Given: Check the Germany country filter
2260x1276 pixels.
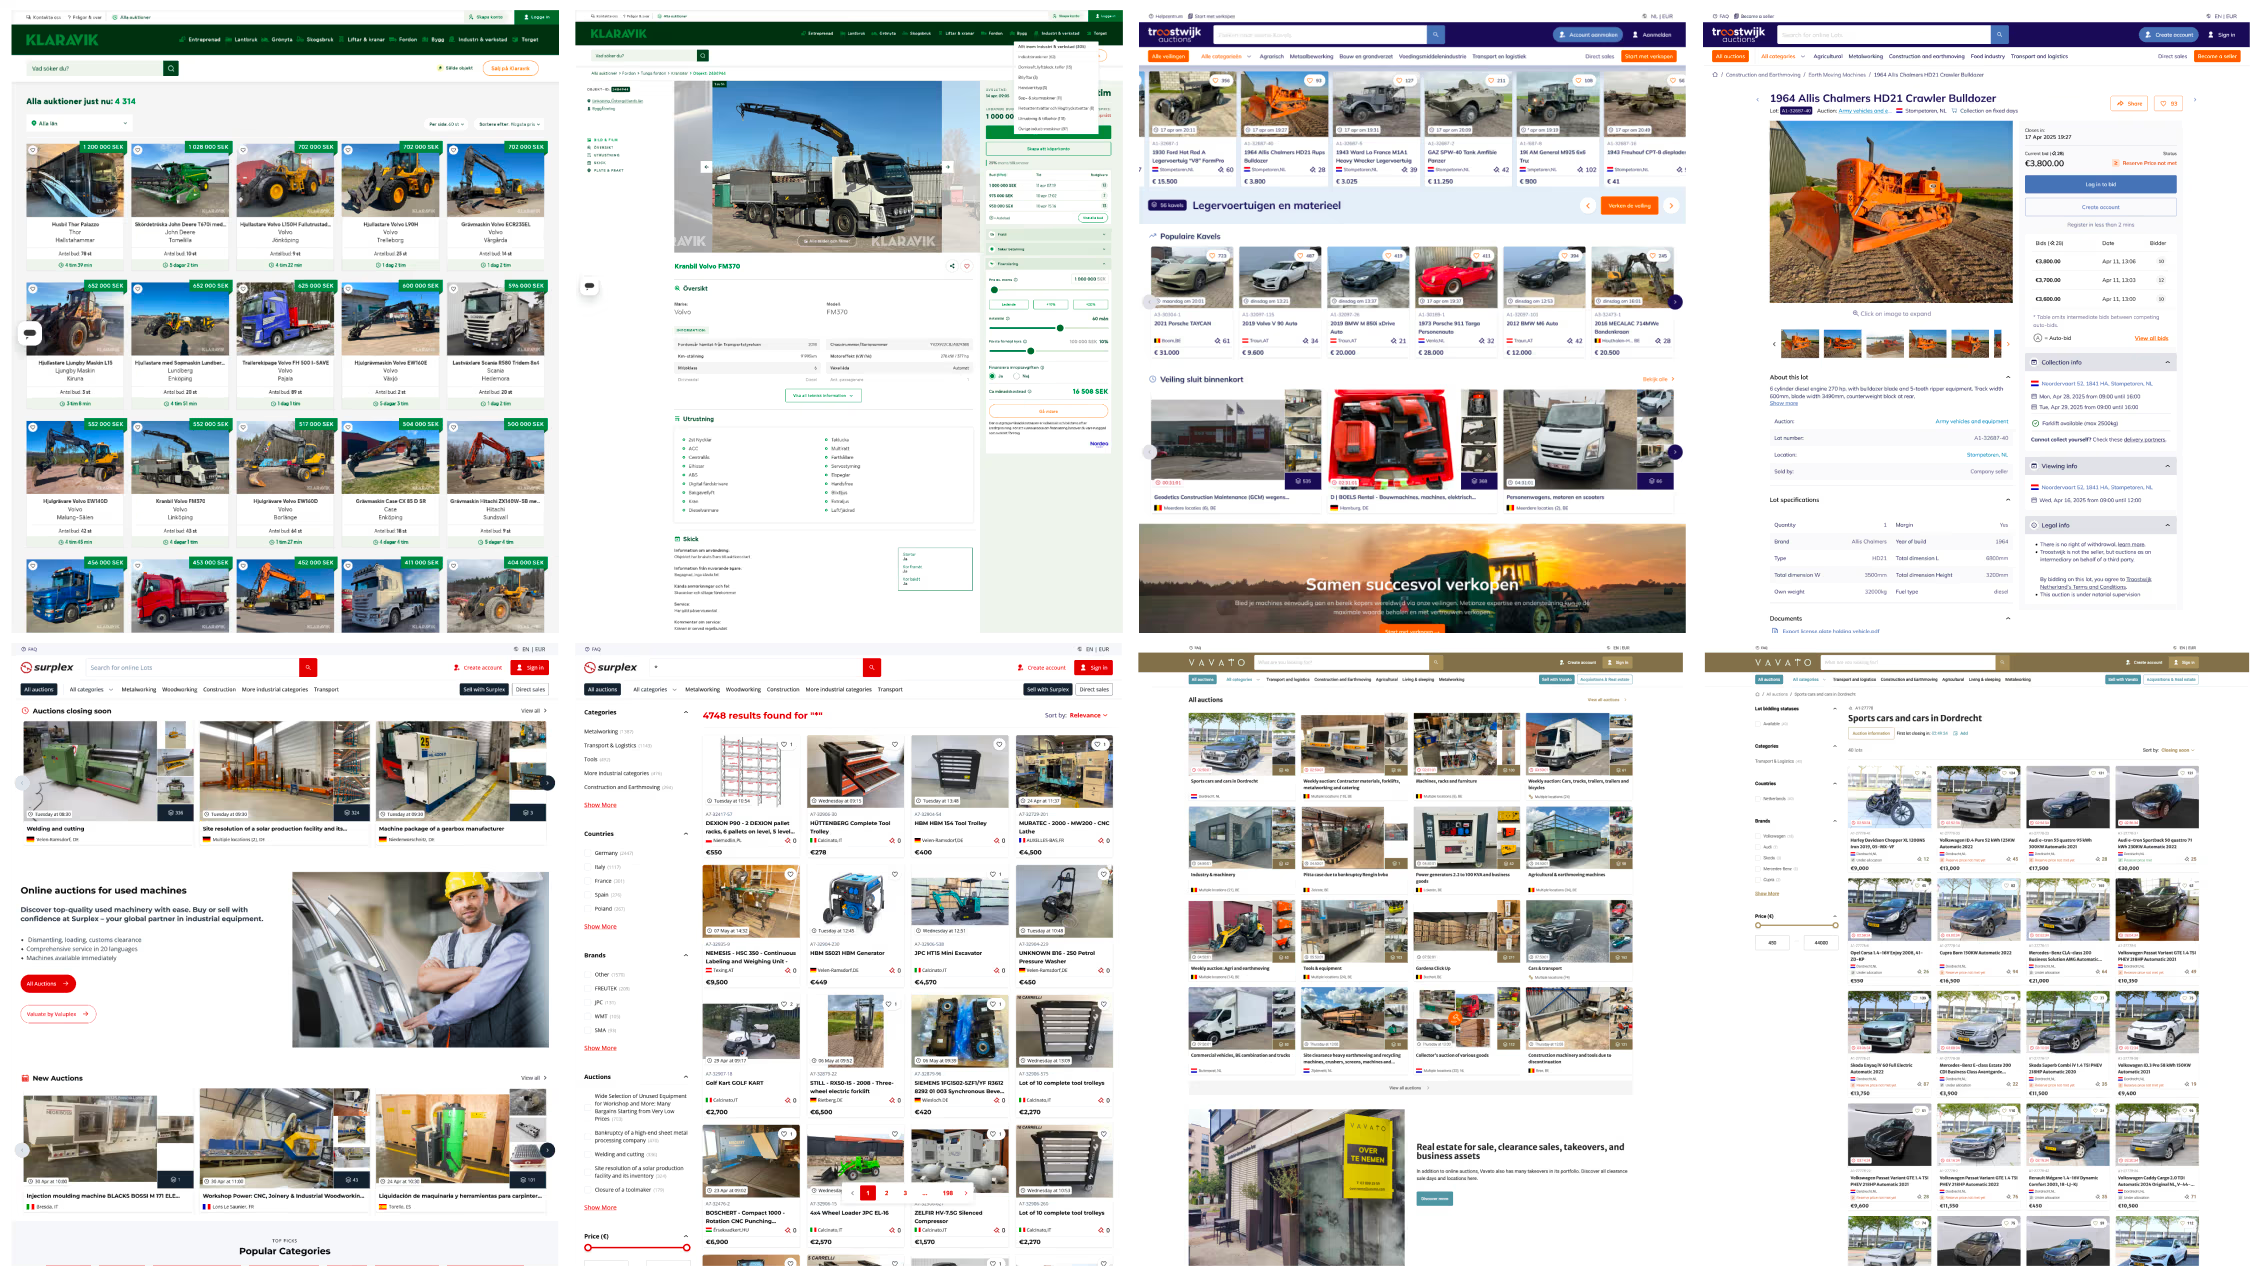Looking at the screenshot, I should [588, 853].
